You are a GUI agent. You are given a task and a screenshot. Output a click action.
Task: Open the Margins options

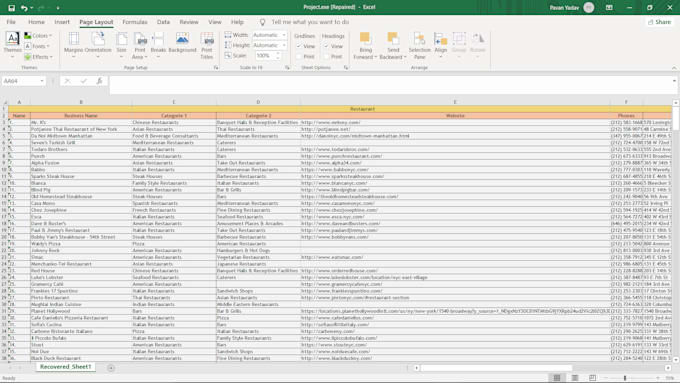[73, 45]
